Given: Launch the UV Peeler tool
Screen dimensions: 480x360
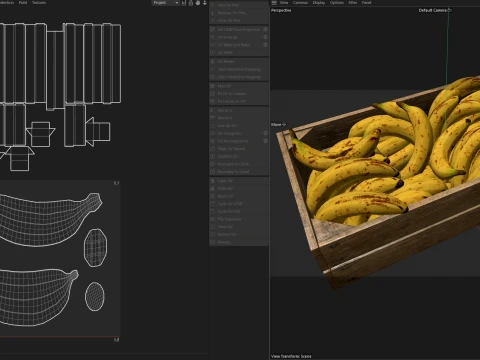Looking at the screenshot, I should tap(239, 61).
